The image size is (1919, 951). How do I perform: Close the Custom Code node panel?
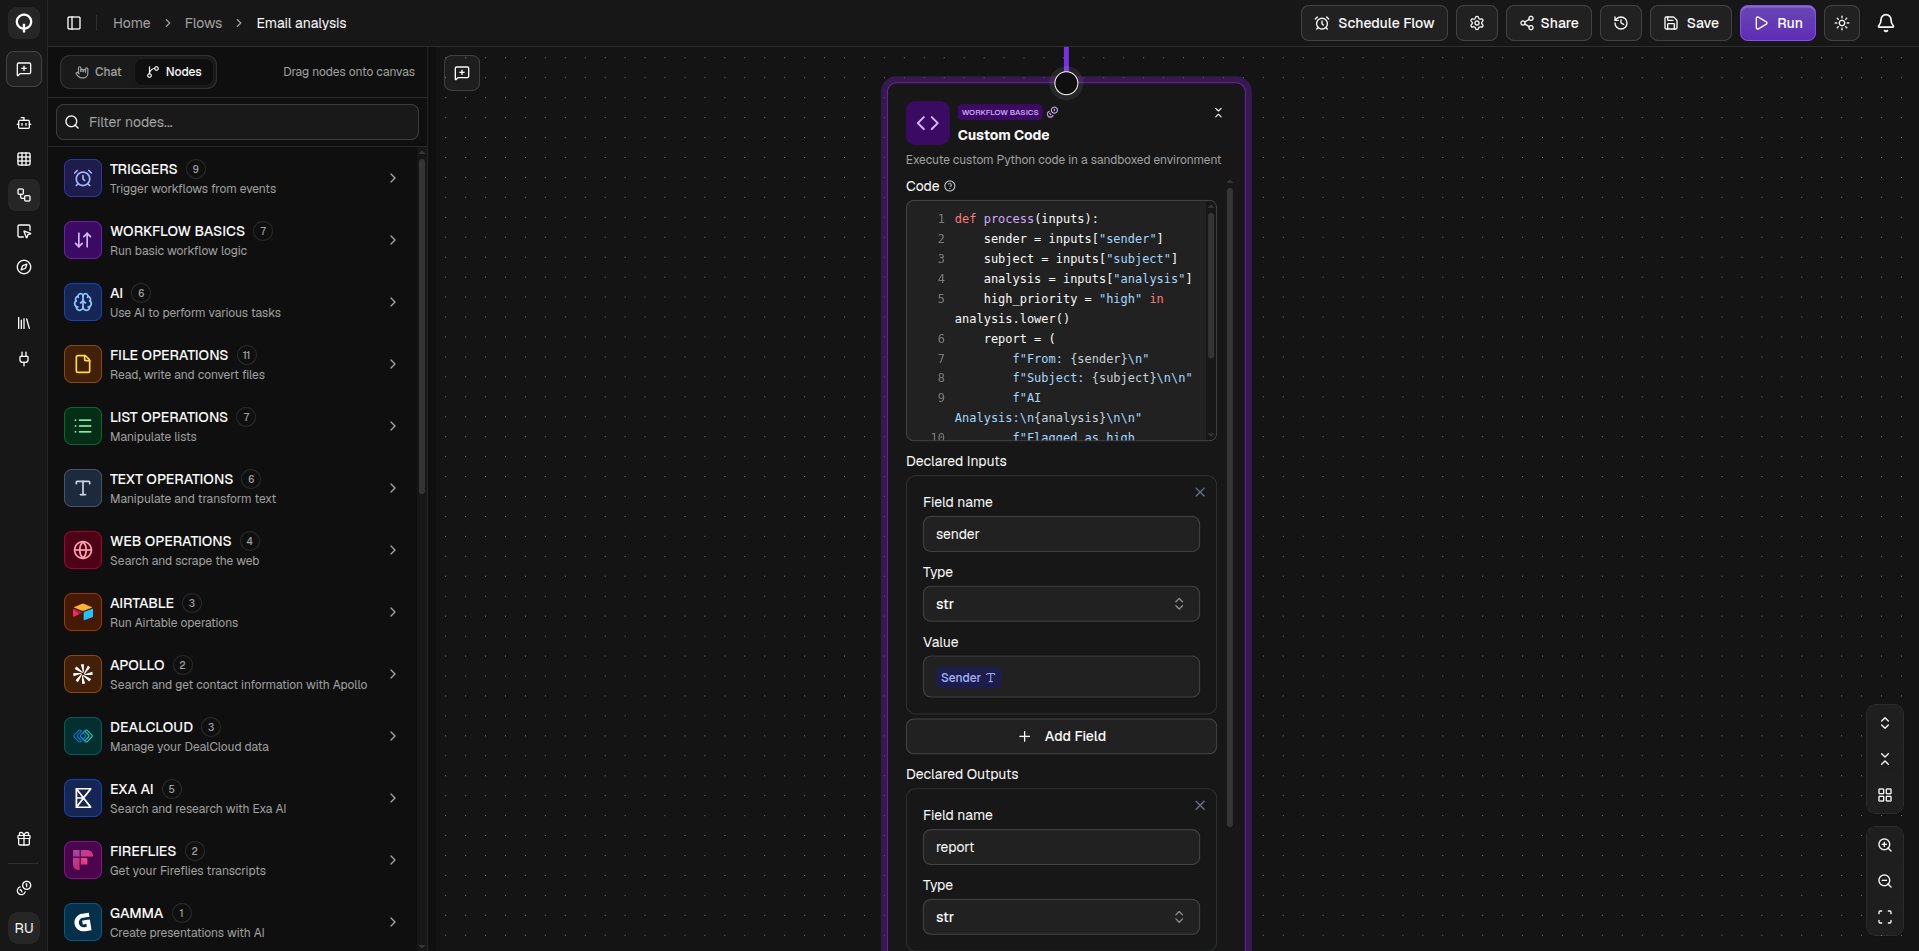pyautogui.click(x=1218, y=113)
